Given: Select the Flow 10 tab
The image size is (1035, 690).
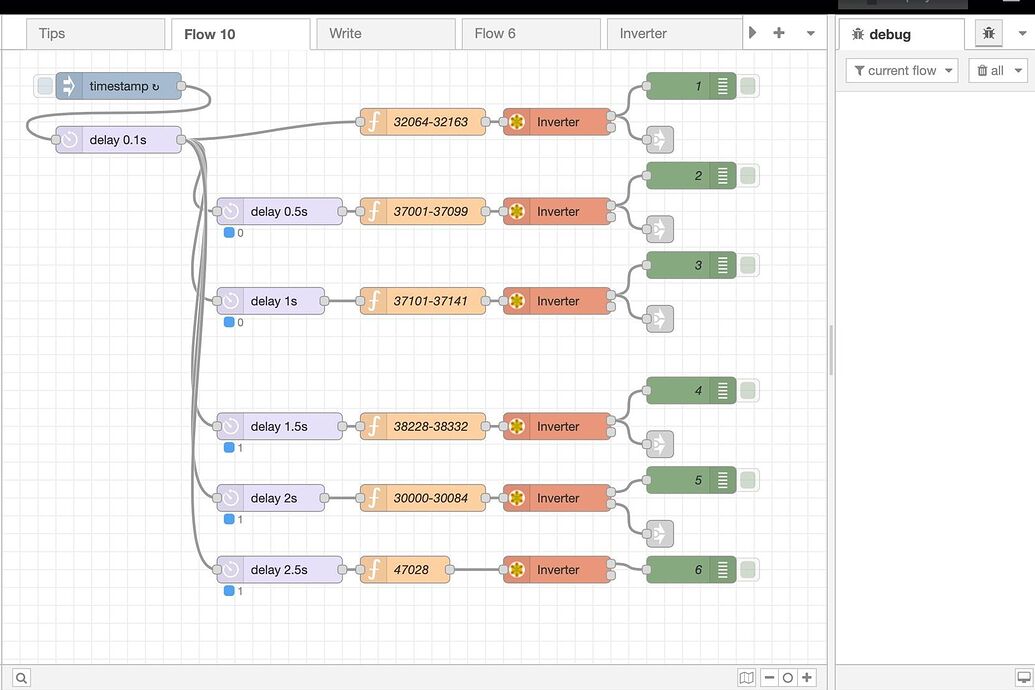Looking at the screenshot, I should (240, 34).
